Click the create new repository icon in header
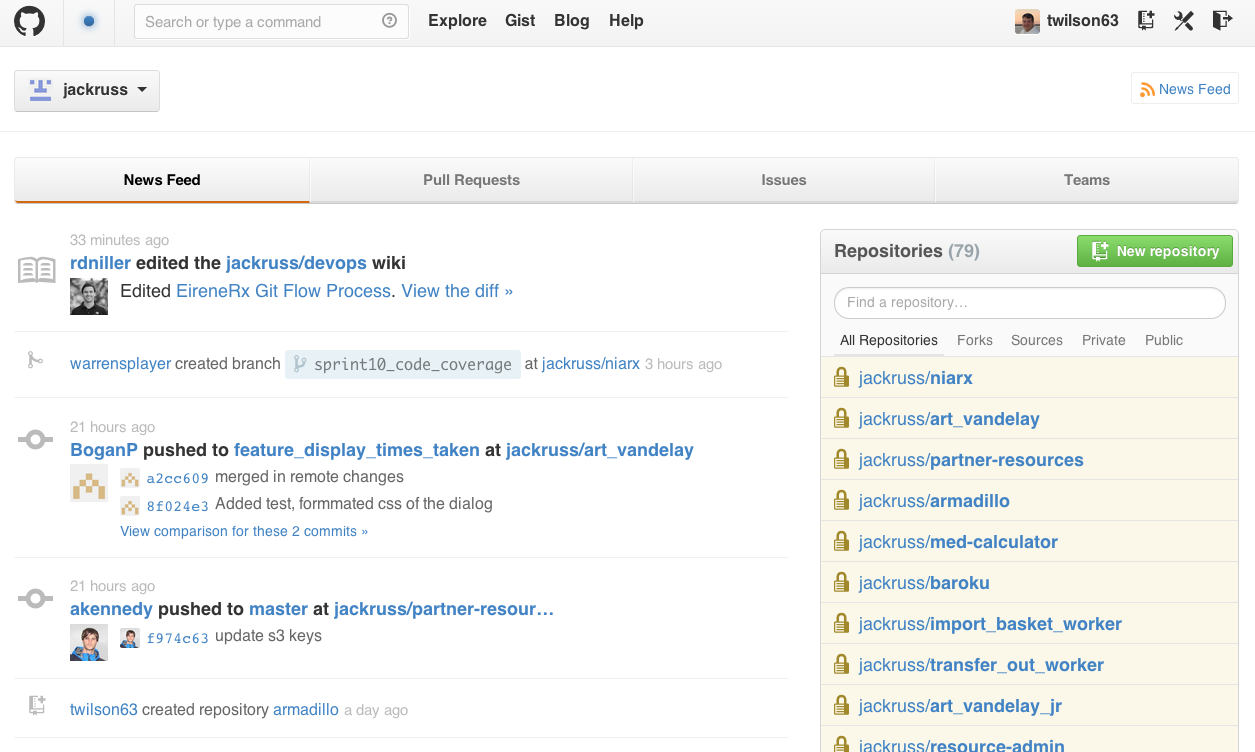The image size is (1255, 752). [x=1146, y=20]
